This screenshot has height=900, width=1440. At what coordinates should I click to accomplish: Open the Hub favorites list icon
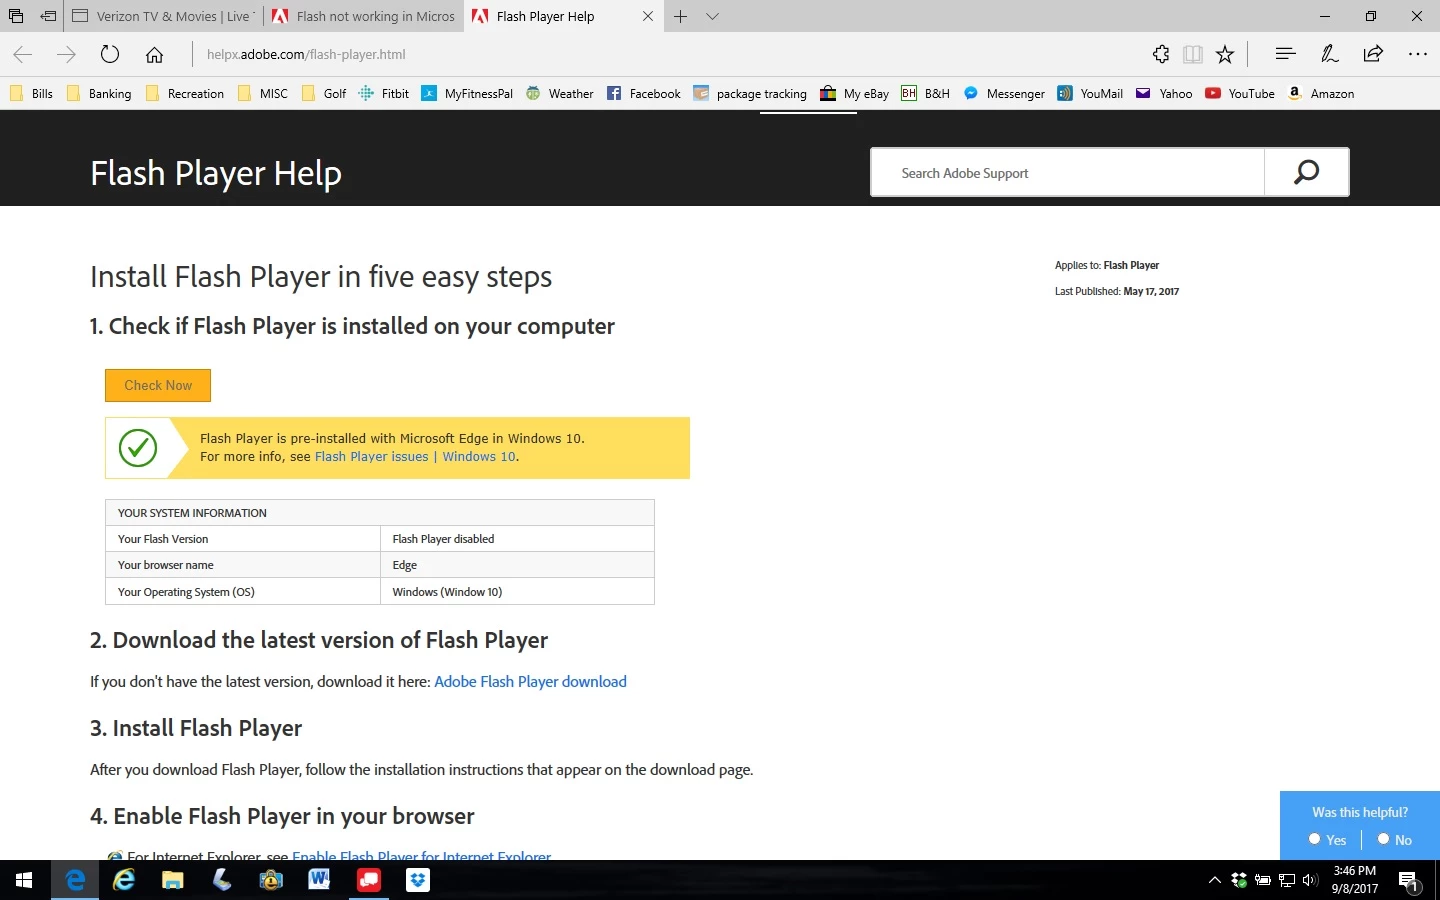pyautogui.click(x=1286, y=54)
